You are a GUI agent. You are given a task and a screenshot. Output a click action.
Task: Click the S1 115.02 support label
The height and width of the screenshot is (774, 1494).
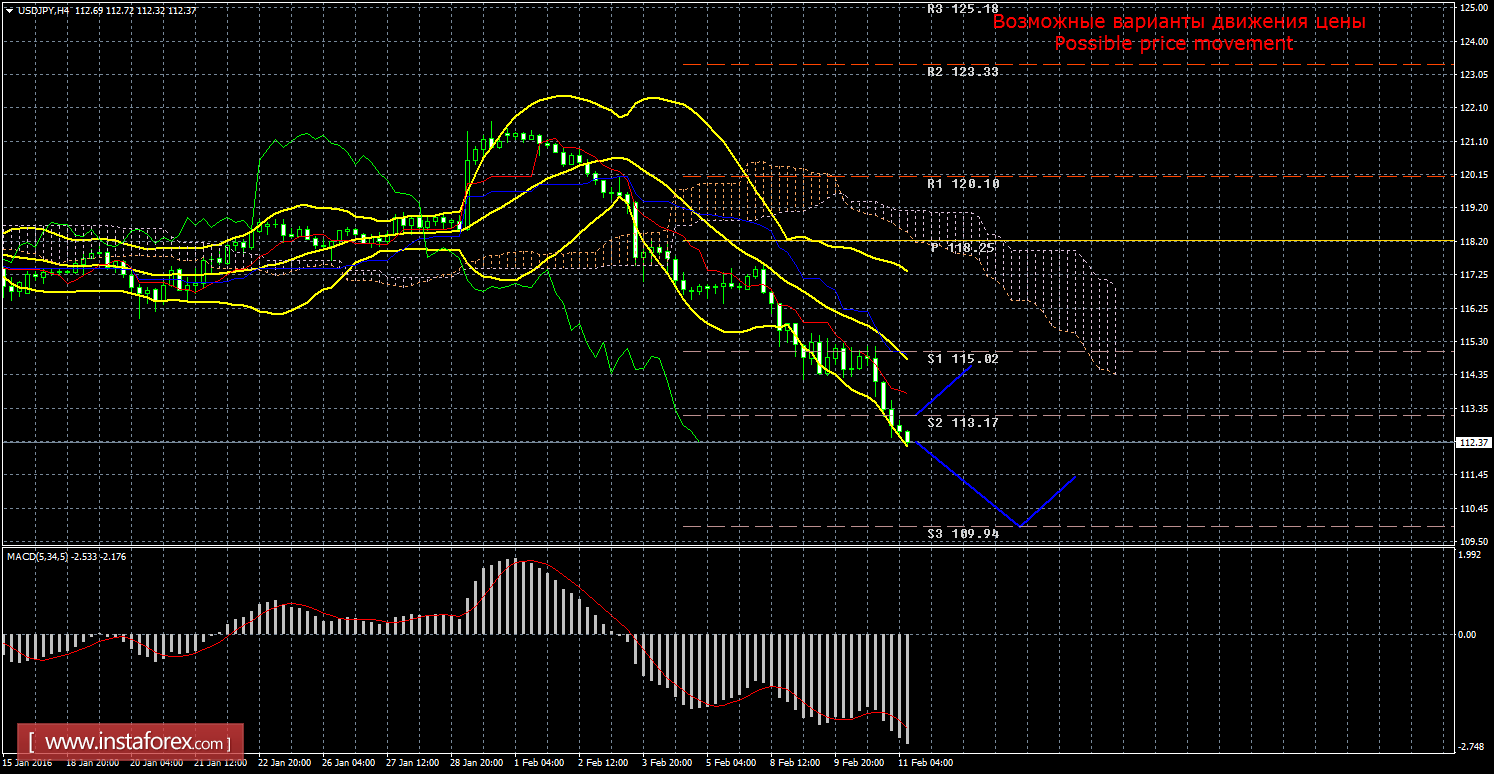point(962,358)
